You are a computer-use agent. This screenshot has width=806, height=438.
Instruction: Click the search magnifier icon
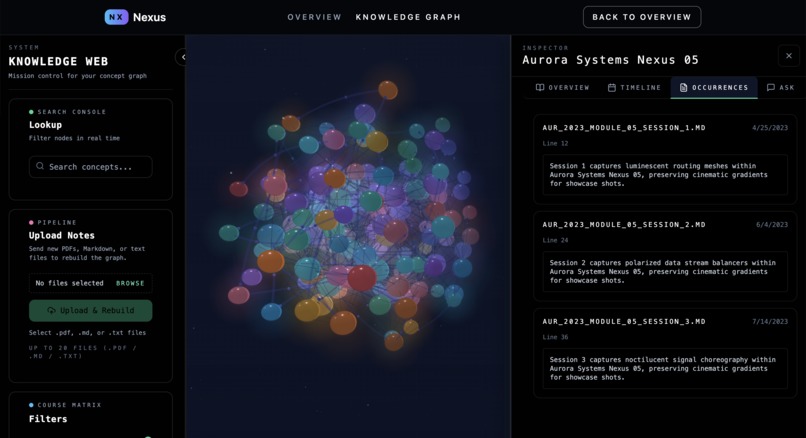point(40,166)
